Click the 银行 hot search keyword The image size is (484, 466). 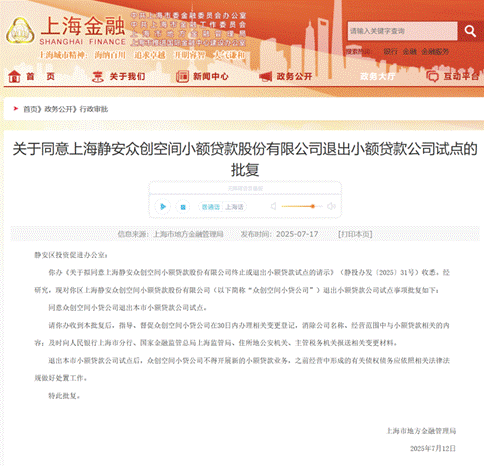(x=390, y=52)
